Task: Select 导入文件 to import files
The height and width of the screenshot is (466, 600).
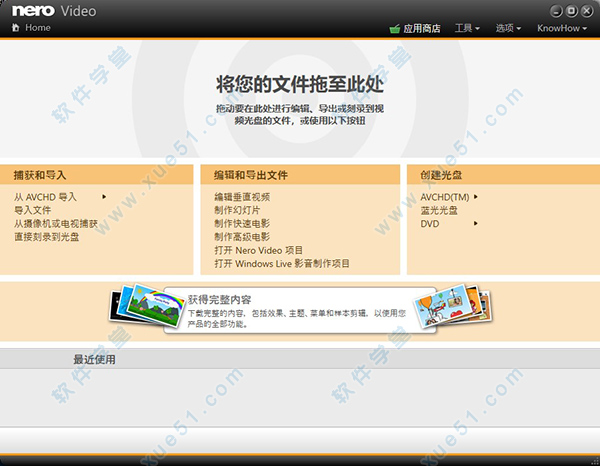Action: click(33, 211)
